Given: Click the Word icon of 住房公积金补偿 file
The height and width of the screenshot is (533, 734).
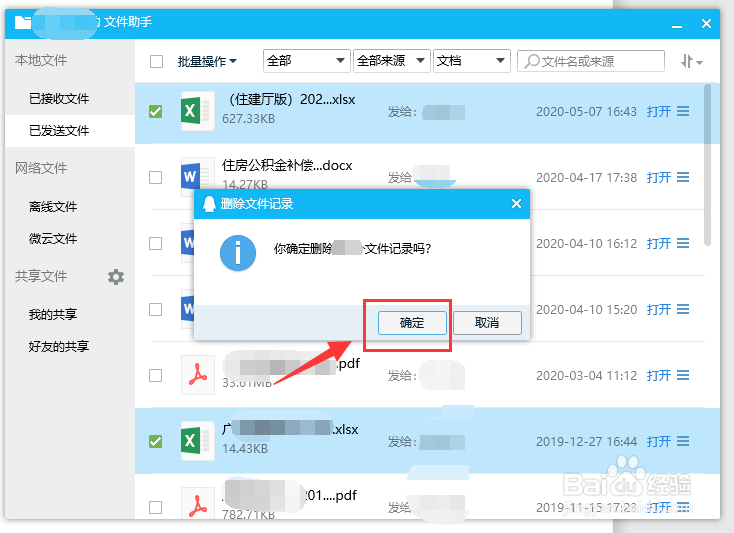Looking at the screenshot, I should (x=197, y=176).
